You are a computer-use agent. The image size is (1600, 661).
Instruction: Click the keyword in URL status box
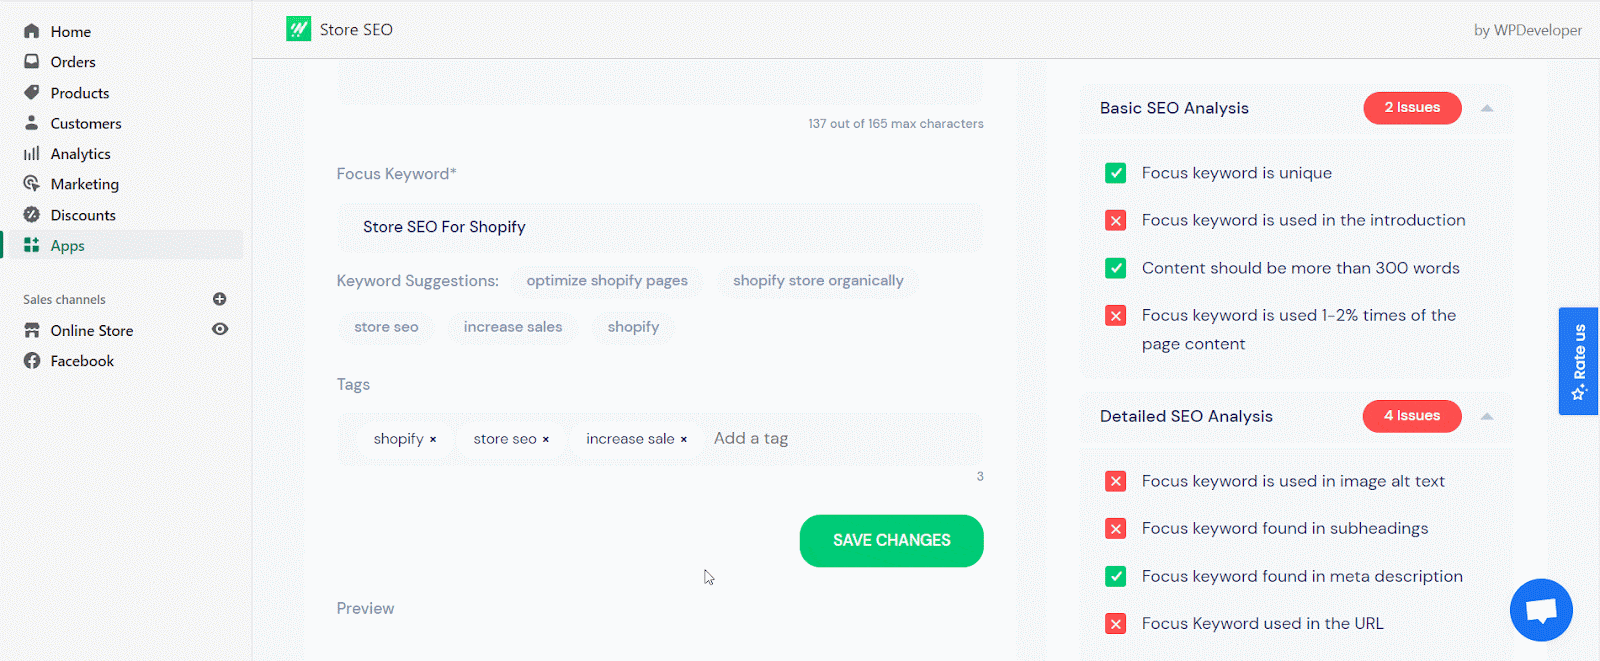click(x=1116, y=623)
